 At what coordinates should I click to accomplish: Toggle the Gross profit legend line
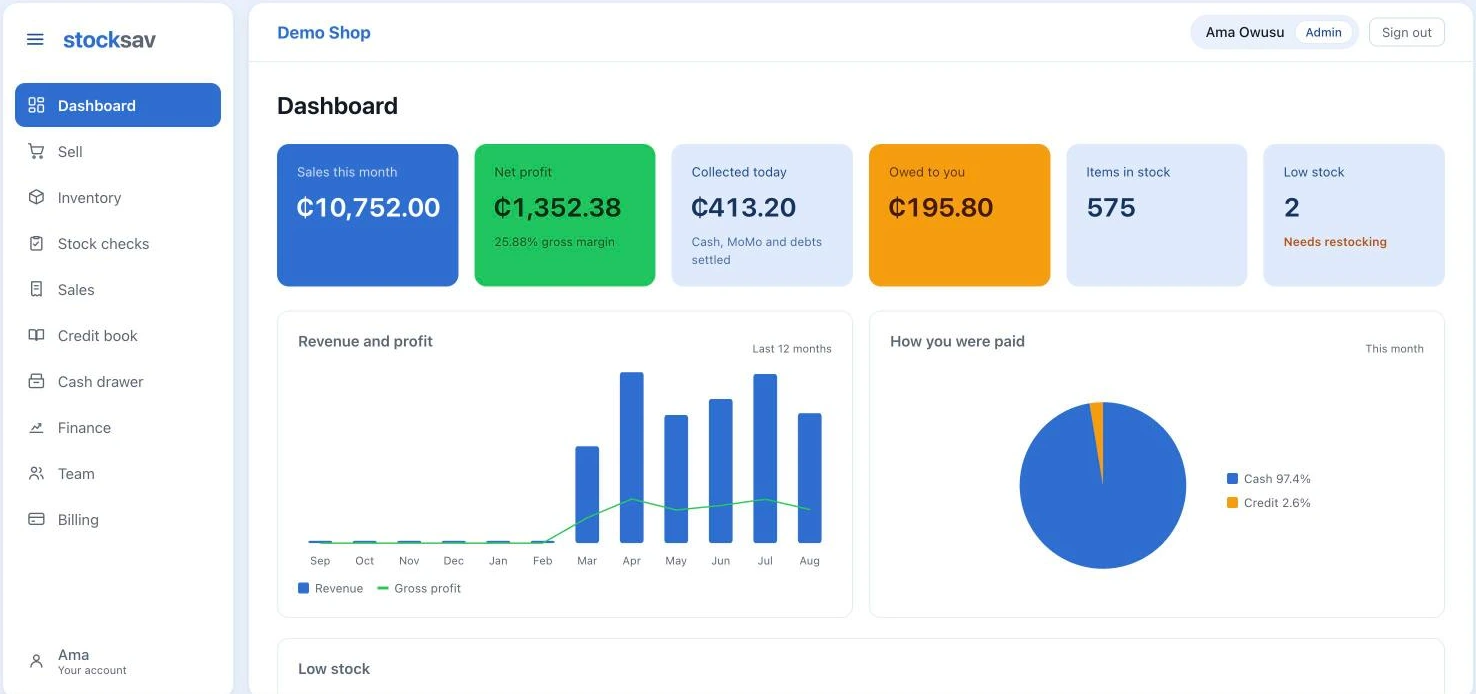383,588
